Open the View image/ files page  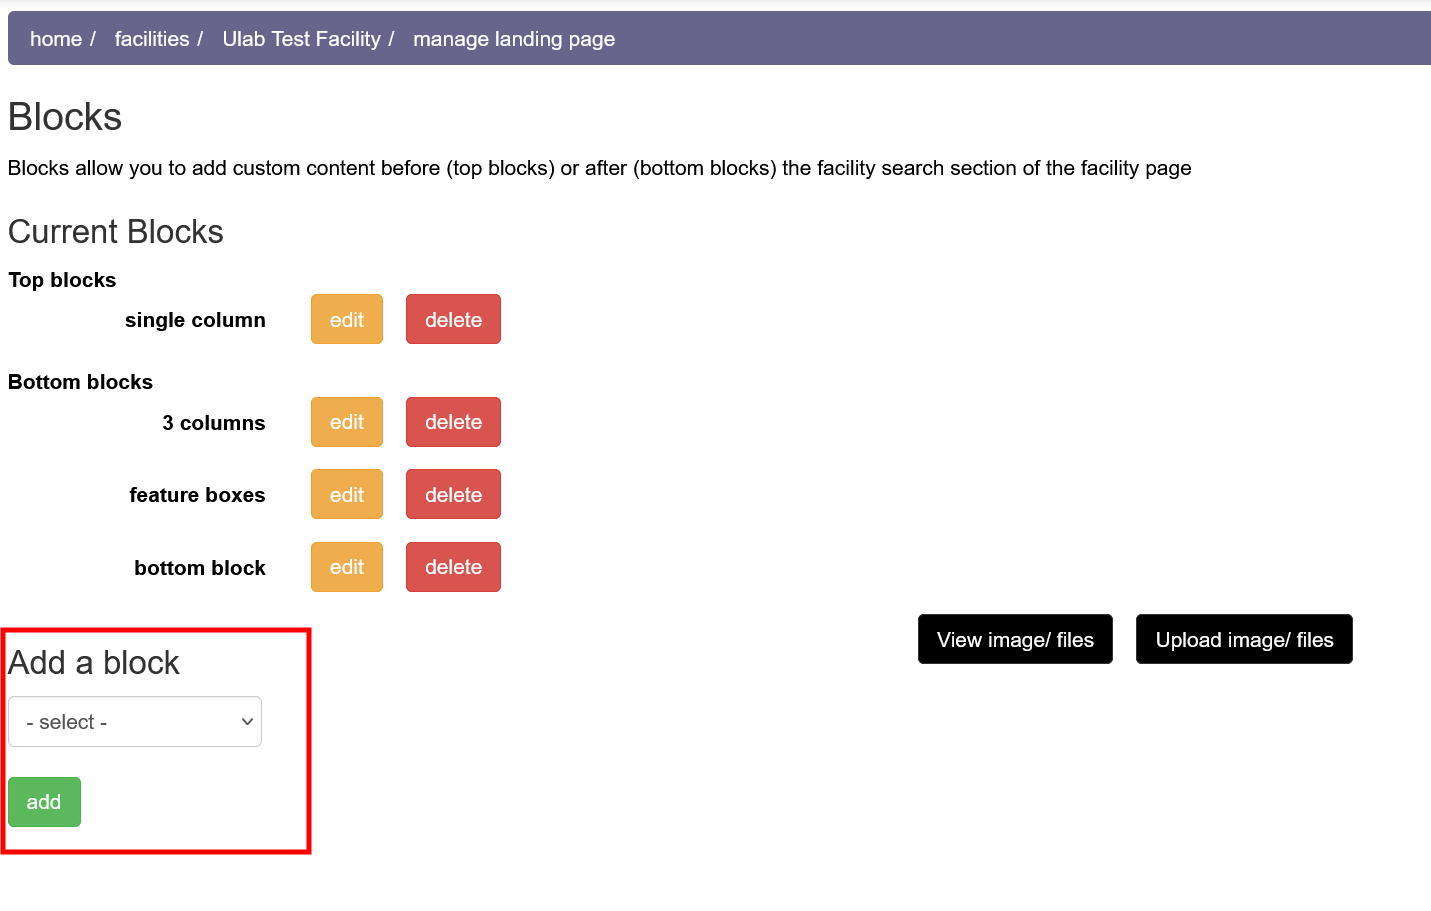click(1014, 640)
